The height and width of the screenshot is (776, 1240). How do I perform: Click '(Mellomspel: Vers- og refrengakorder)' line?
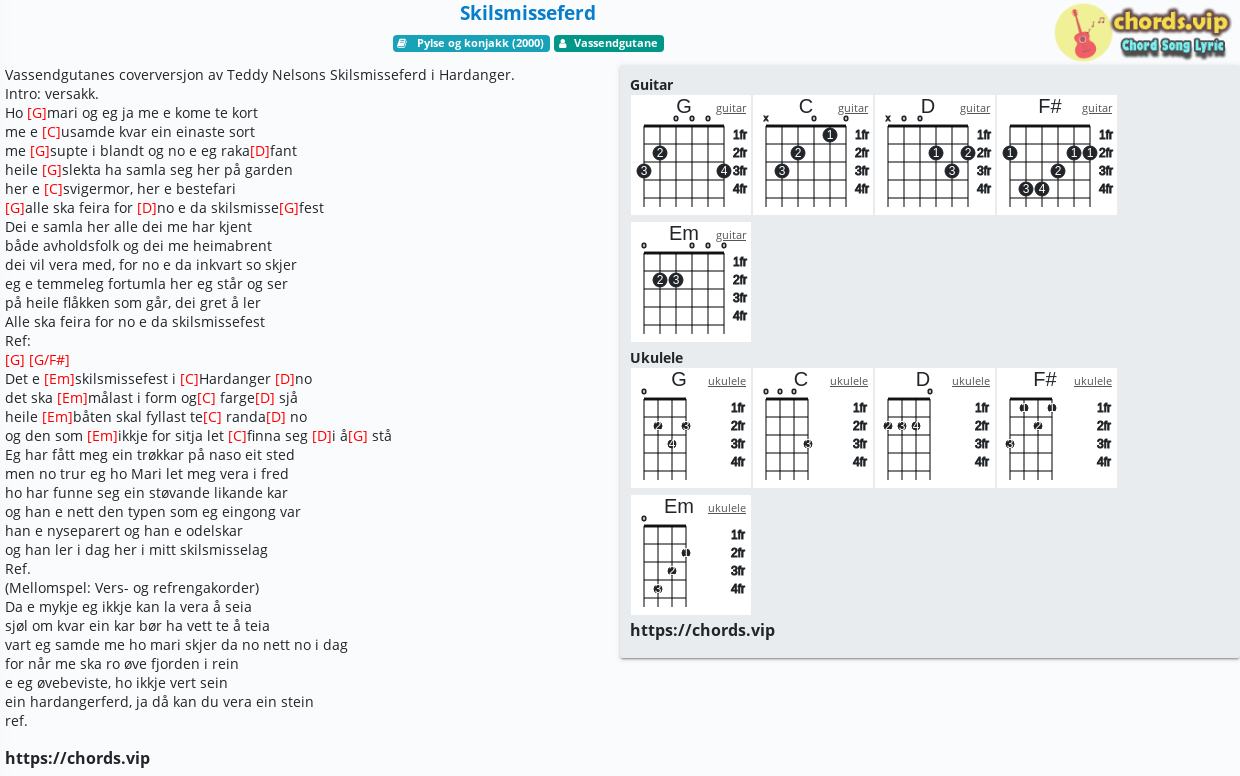coord(132,588)
